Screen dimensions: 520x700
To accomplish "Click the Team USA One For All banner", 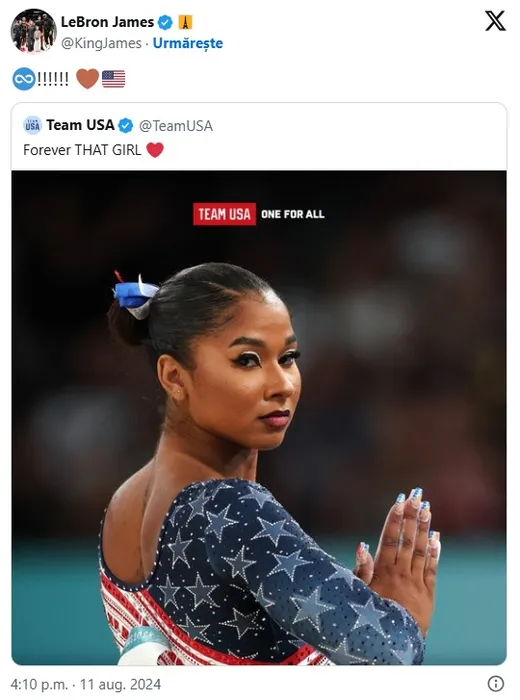I will [x=259, y=214].
